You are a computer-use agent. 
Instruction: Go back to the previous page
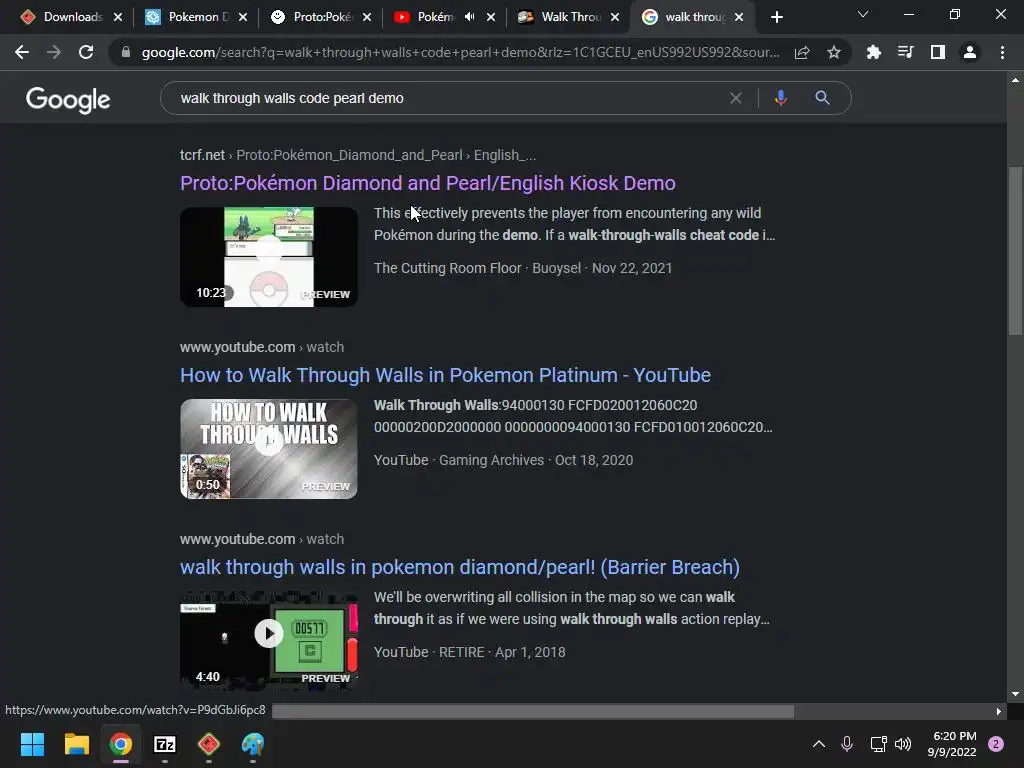(x=22, y=52)
